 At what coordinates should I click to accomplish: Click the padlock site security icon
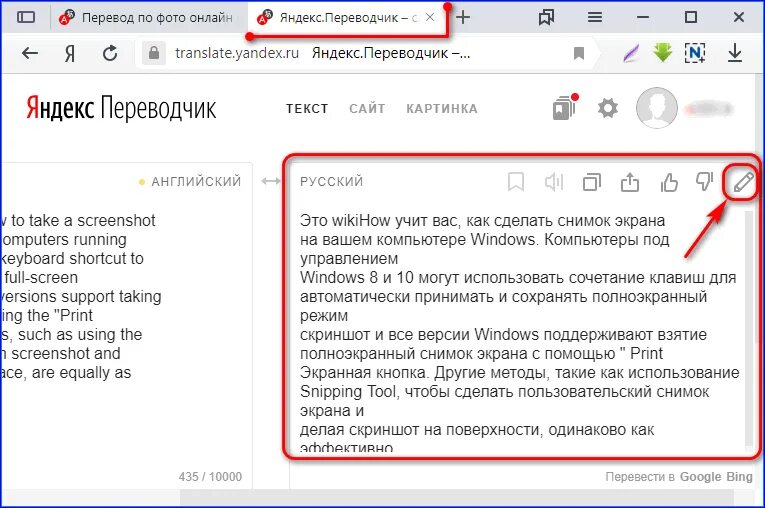coord(154,53)
